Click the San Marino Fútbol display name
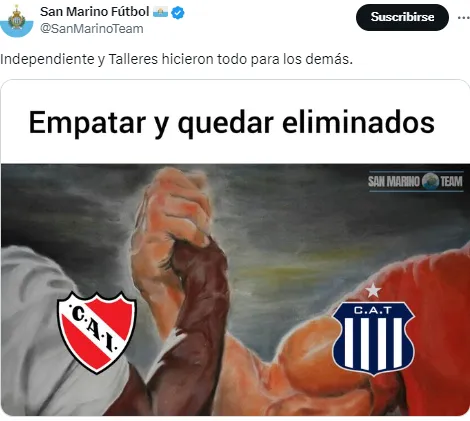470x421 pixels. pyautogui.click(x=94, y=12)
